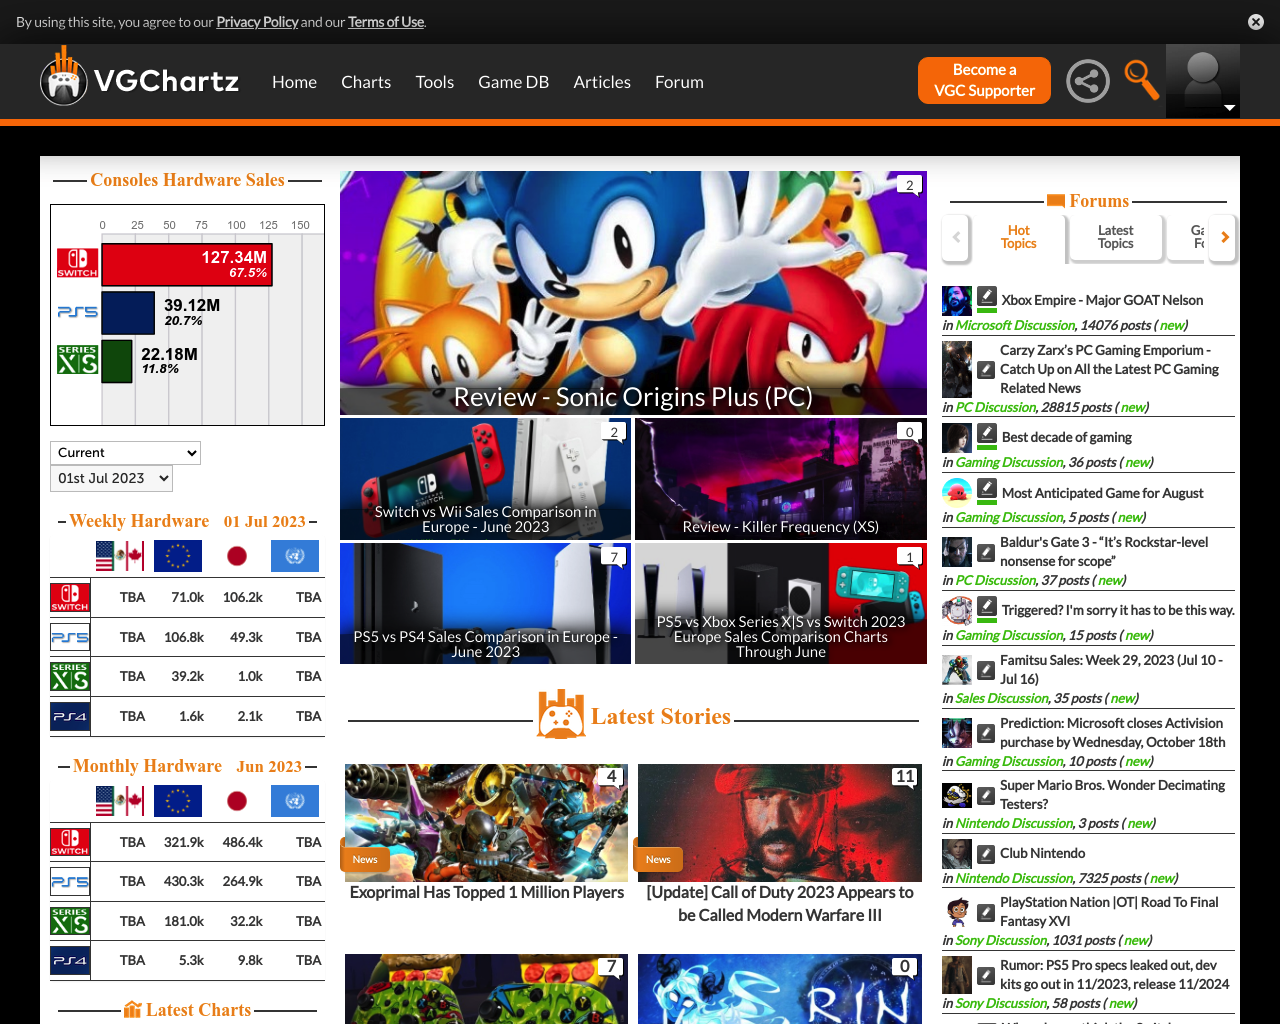The height and width of the screenshot is (1024, 1280).
Task: Select the Japan flag in Weekly Hardware
Action: tap(237, 556)
